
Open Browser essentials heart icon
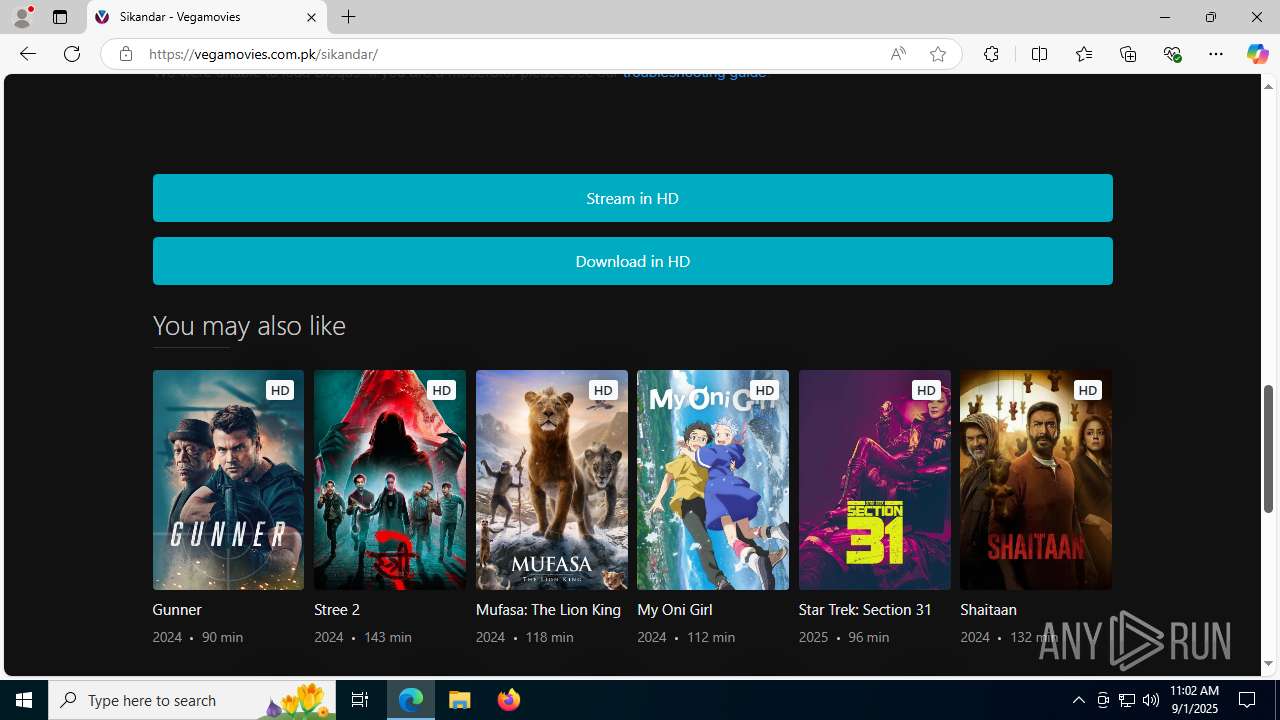[1172, 54]
